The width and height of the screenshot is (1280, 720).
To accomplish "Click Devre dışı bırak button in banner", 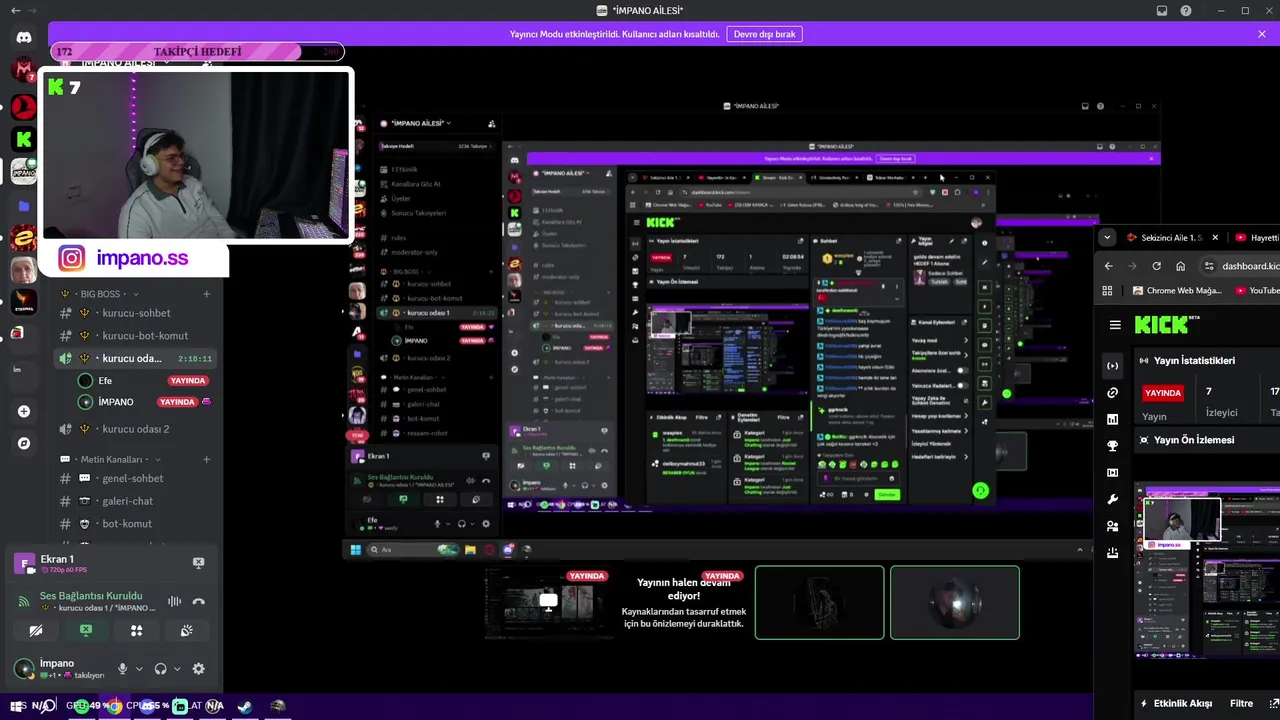I will pyautogui.click(x=764, y=34).
